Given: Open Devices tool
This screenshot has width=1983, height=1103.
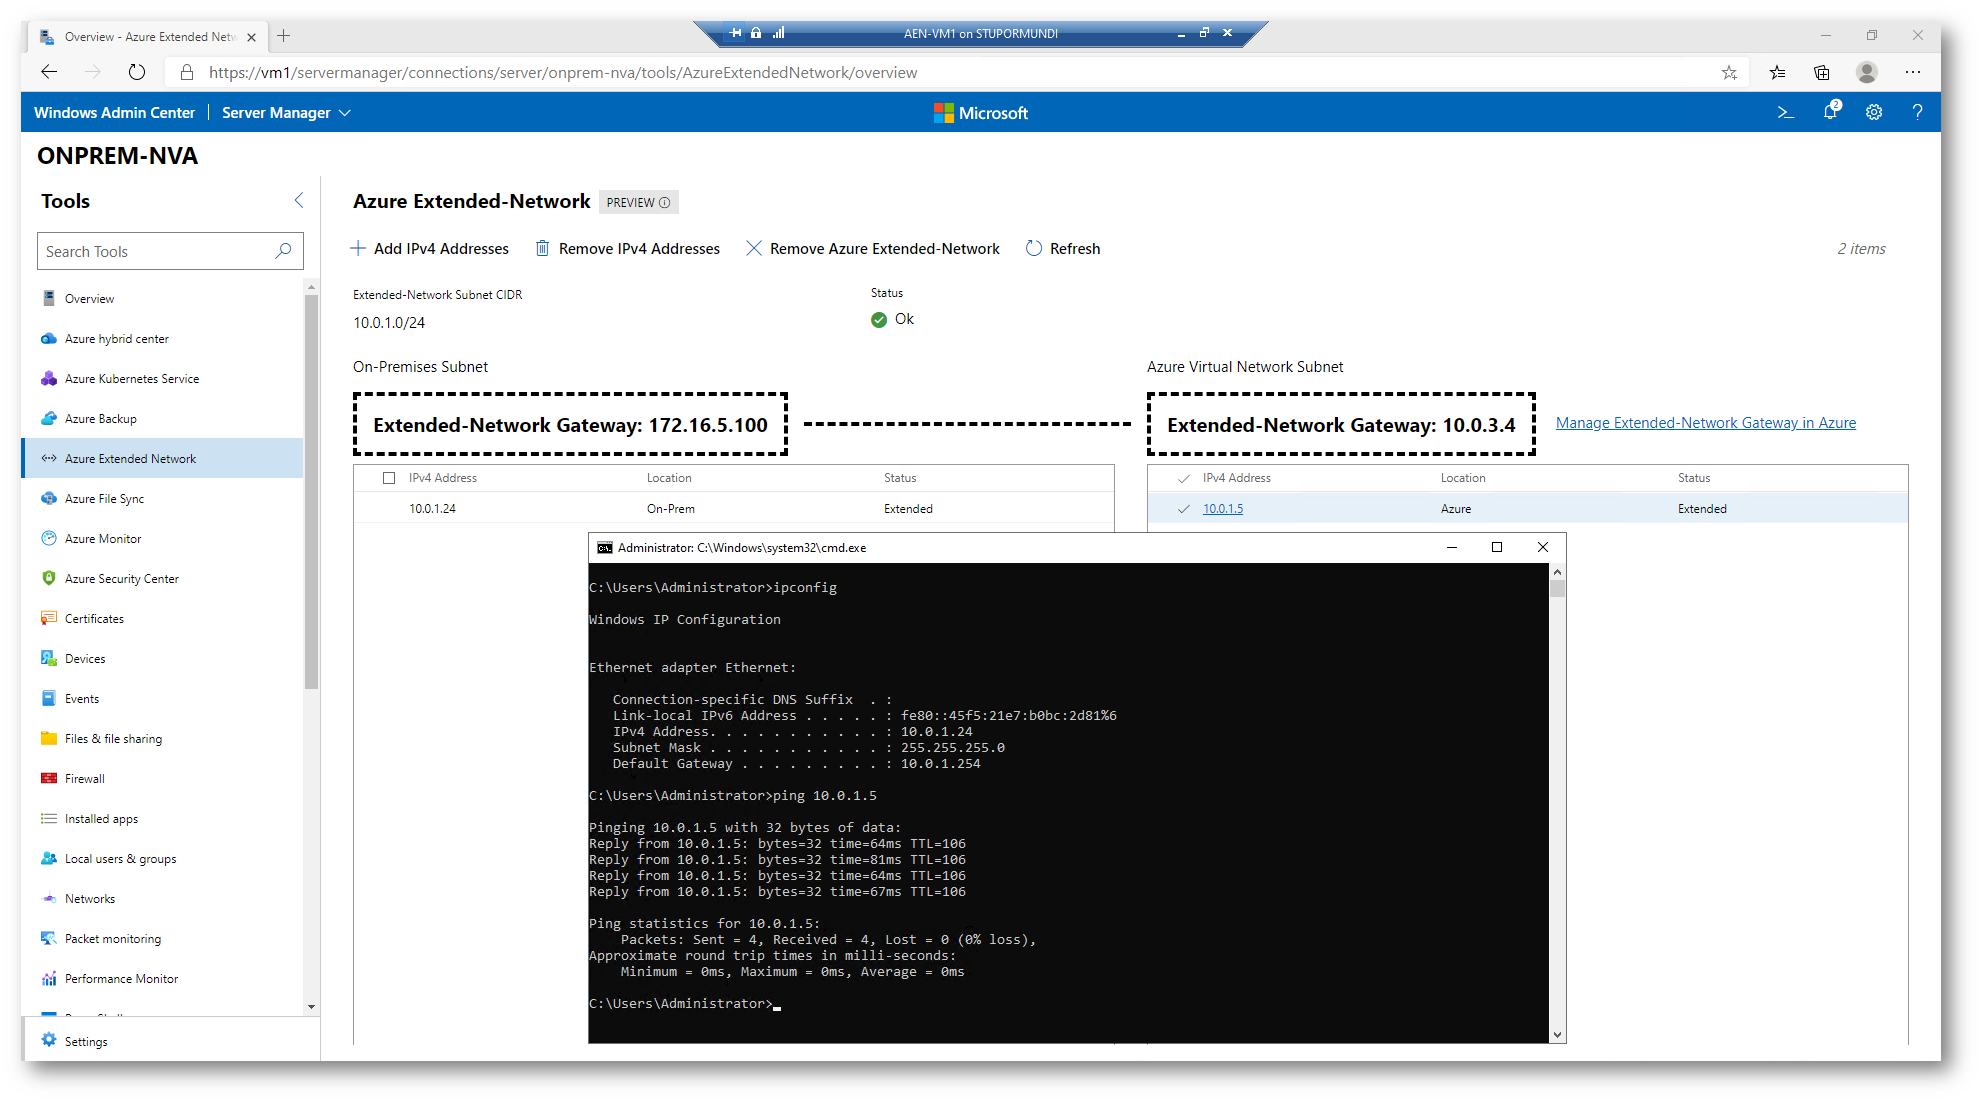Looking at the screenshot, I should coord(162,658).
